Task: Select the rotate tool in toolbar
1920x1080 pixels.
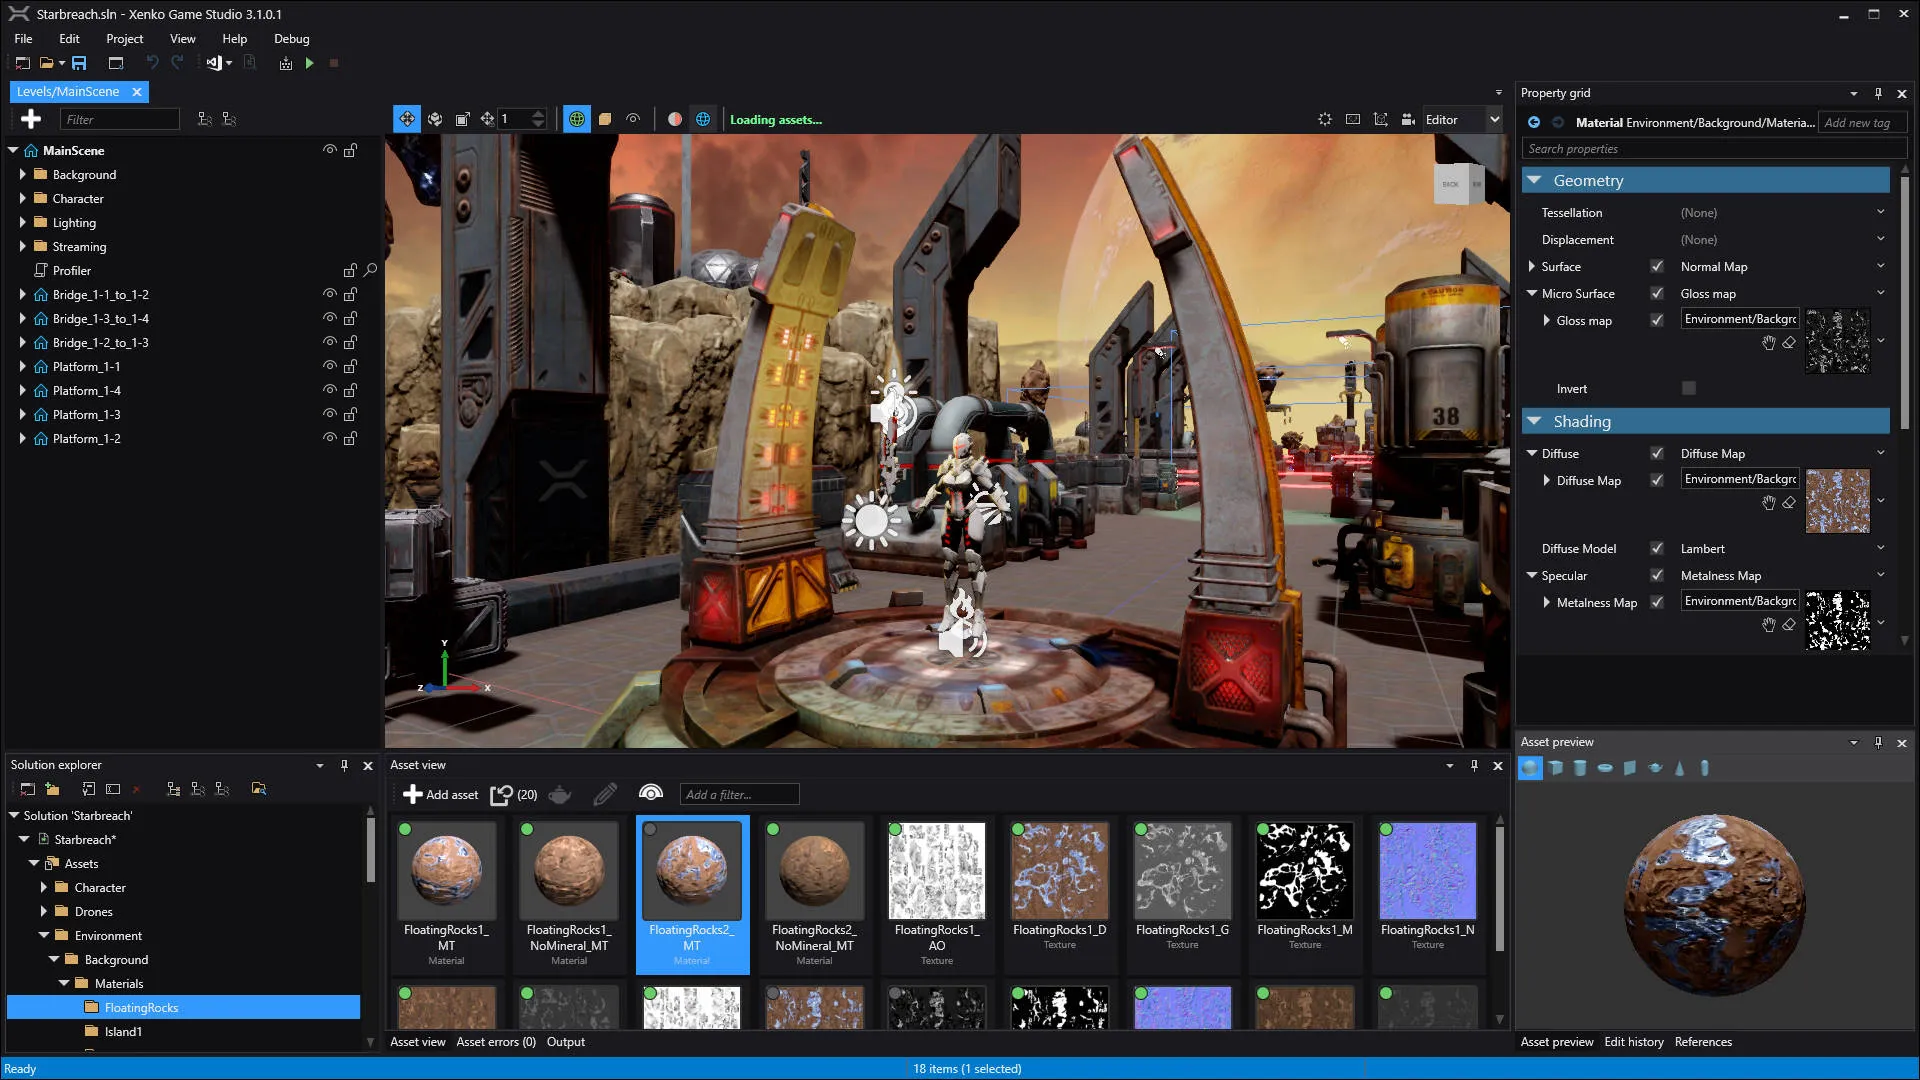Action: [435, 119]
